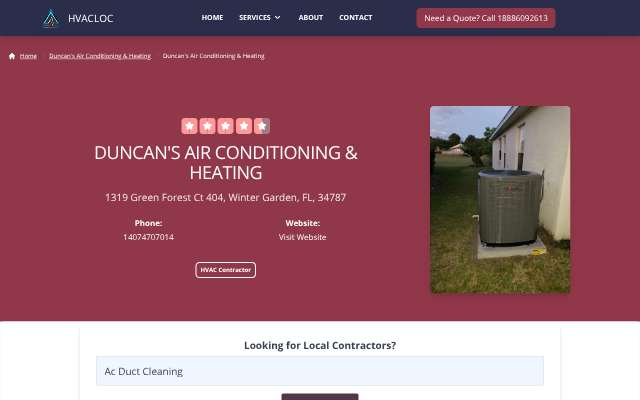Click the Phone: label
The width and height of the screenshot is (640, 400).
[149, 223]
